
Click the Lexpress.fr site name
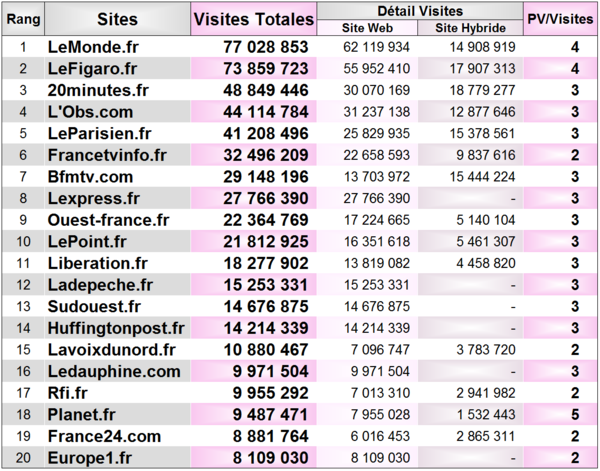(94, 199)
